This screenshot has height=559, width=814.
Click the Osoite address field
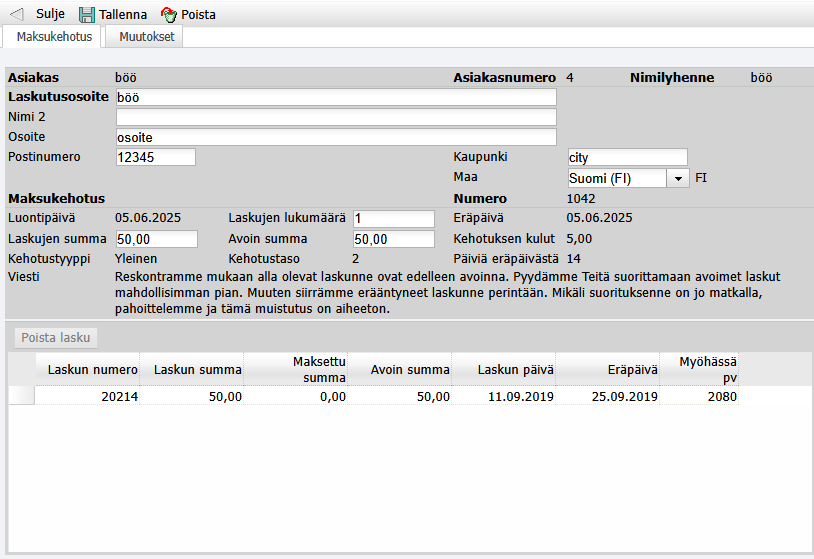(336, 137)
